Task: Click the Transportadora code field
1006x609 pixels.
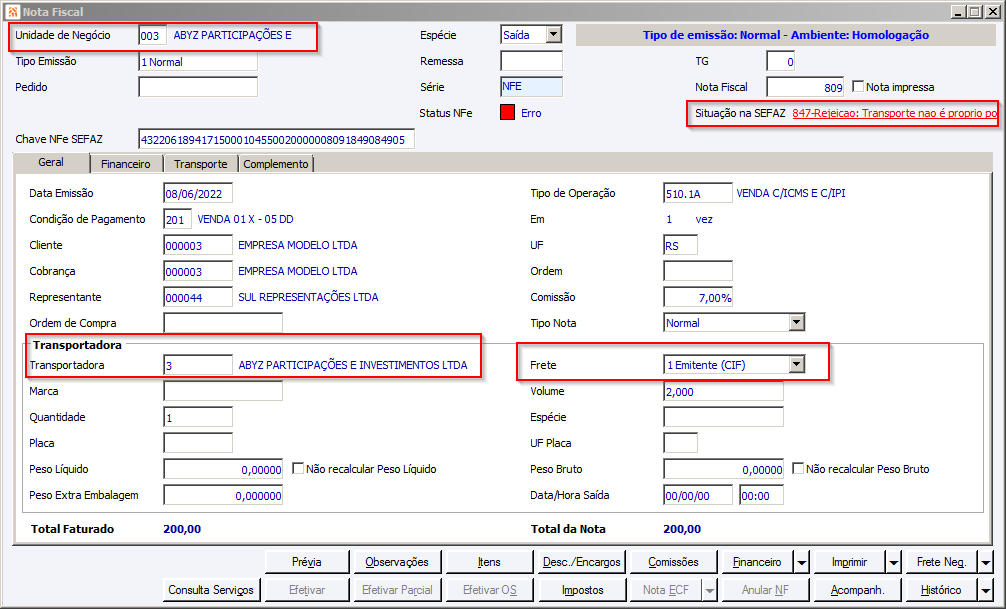Action: 198,365
